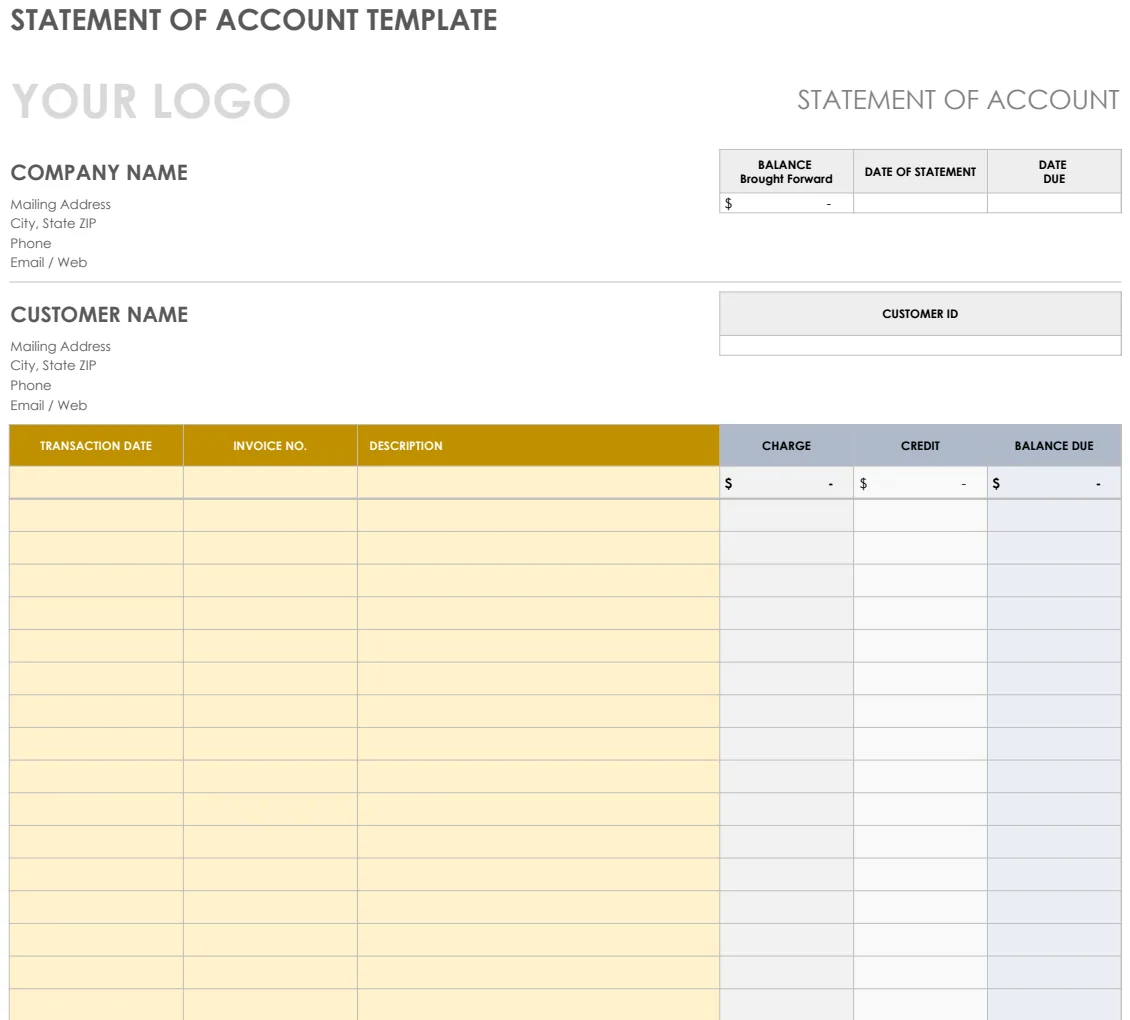Click the first empty TRANSACTION DATE cell
Viewport: 1130px width, 1020px height.
click(96, 483)
